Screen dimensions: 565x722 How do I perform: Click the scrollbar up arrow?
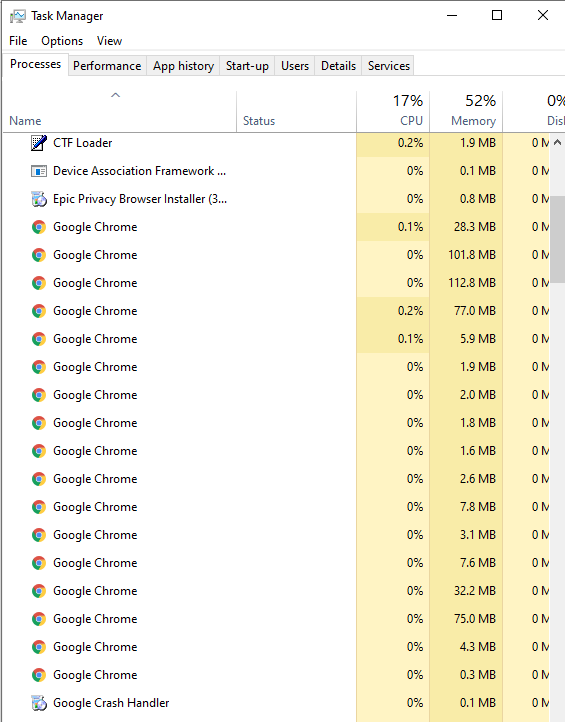[x=557, y=142]
